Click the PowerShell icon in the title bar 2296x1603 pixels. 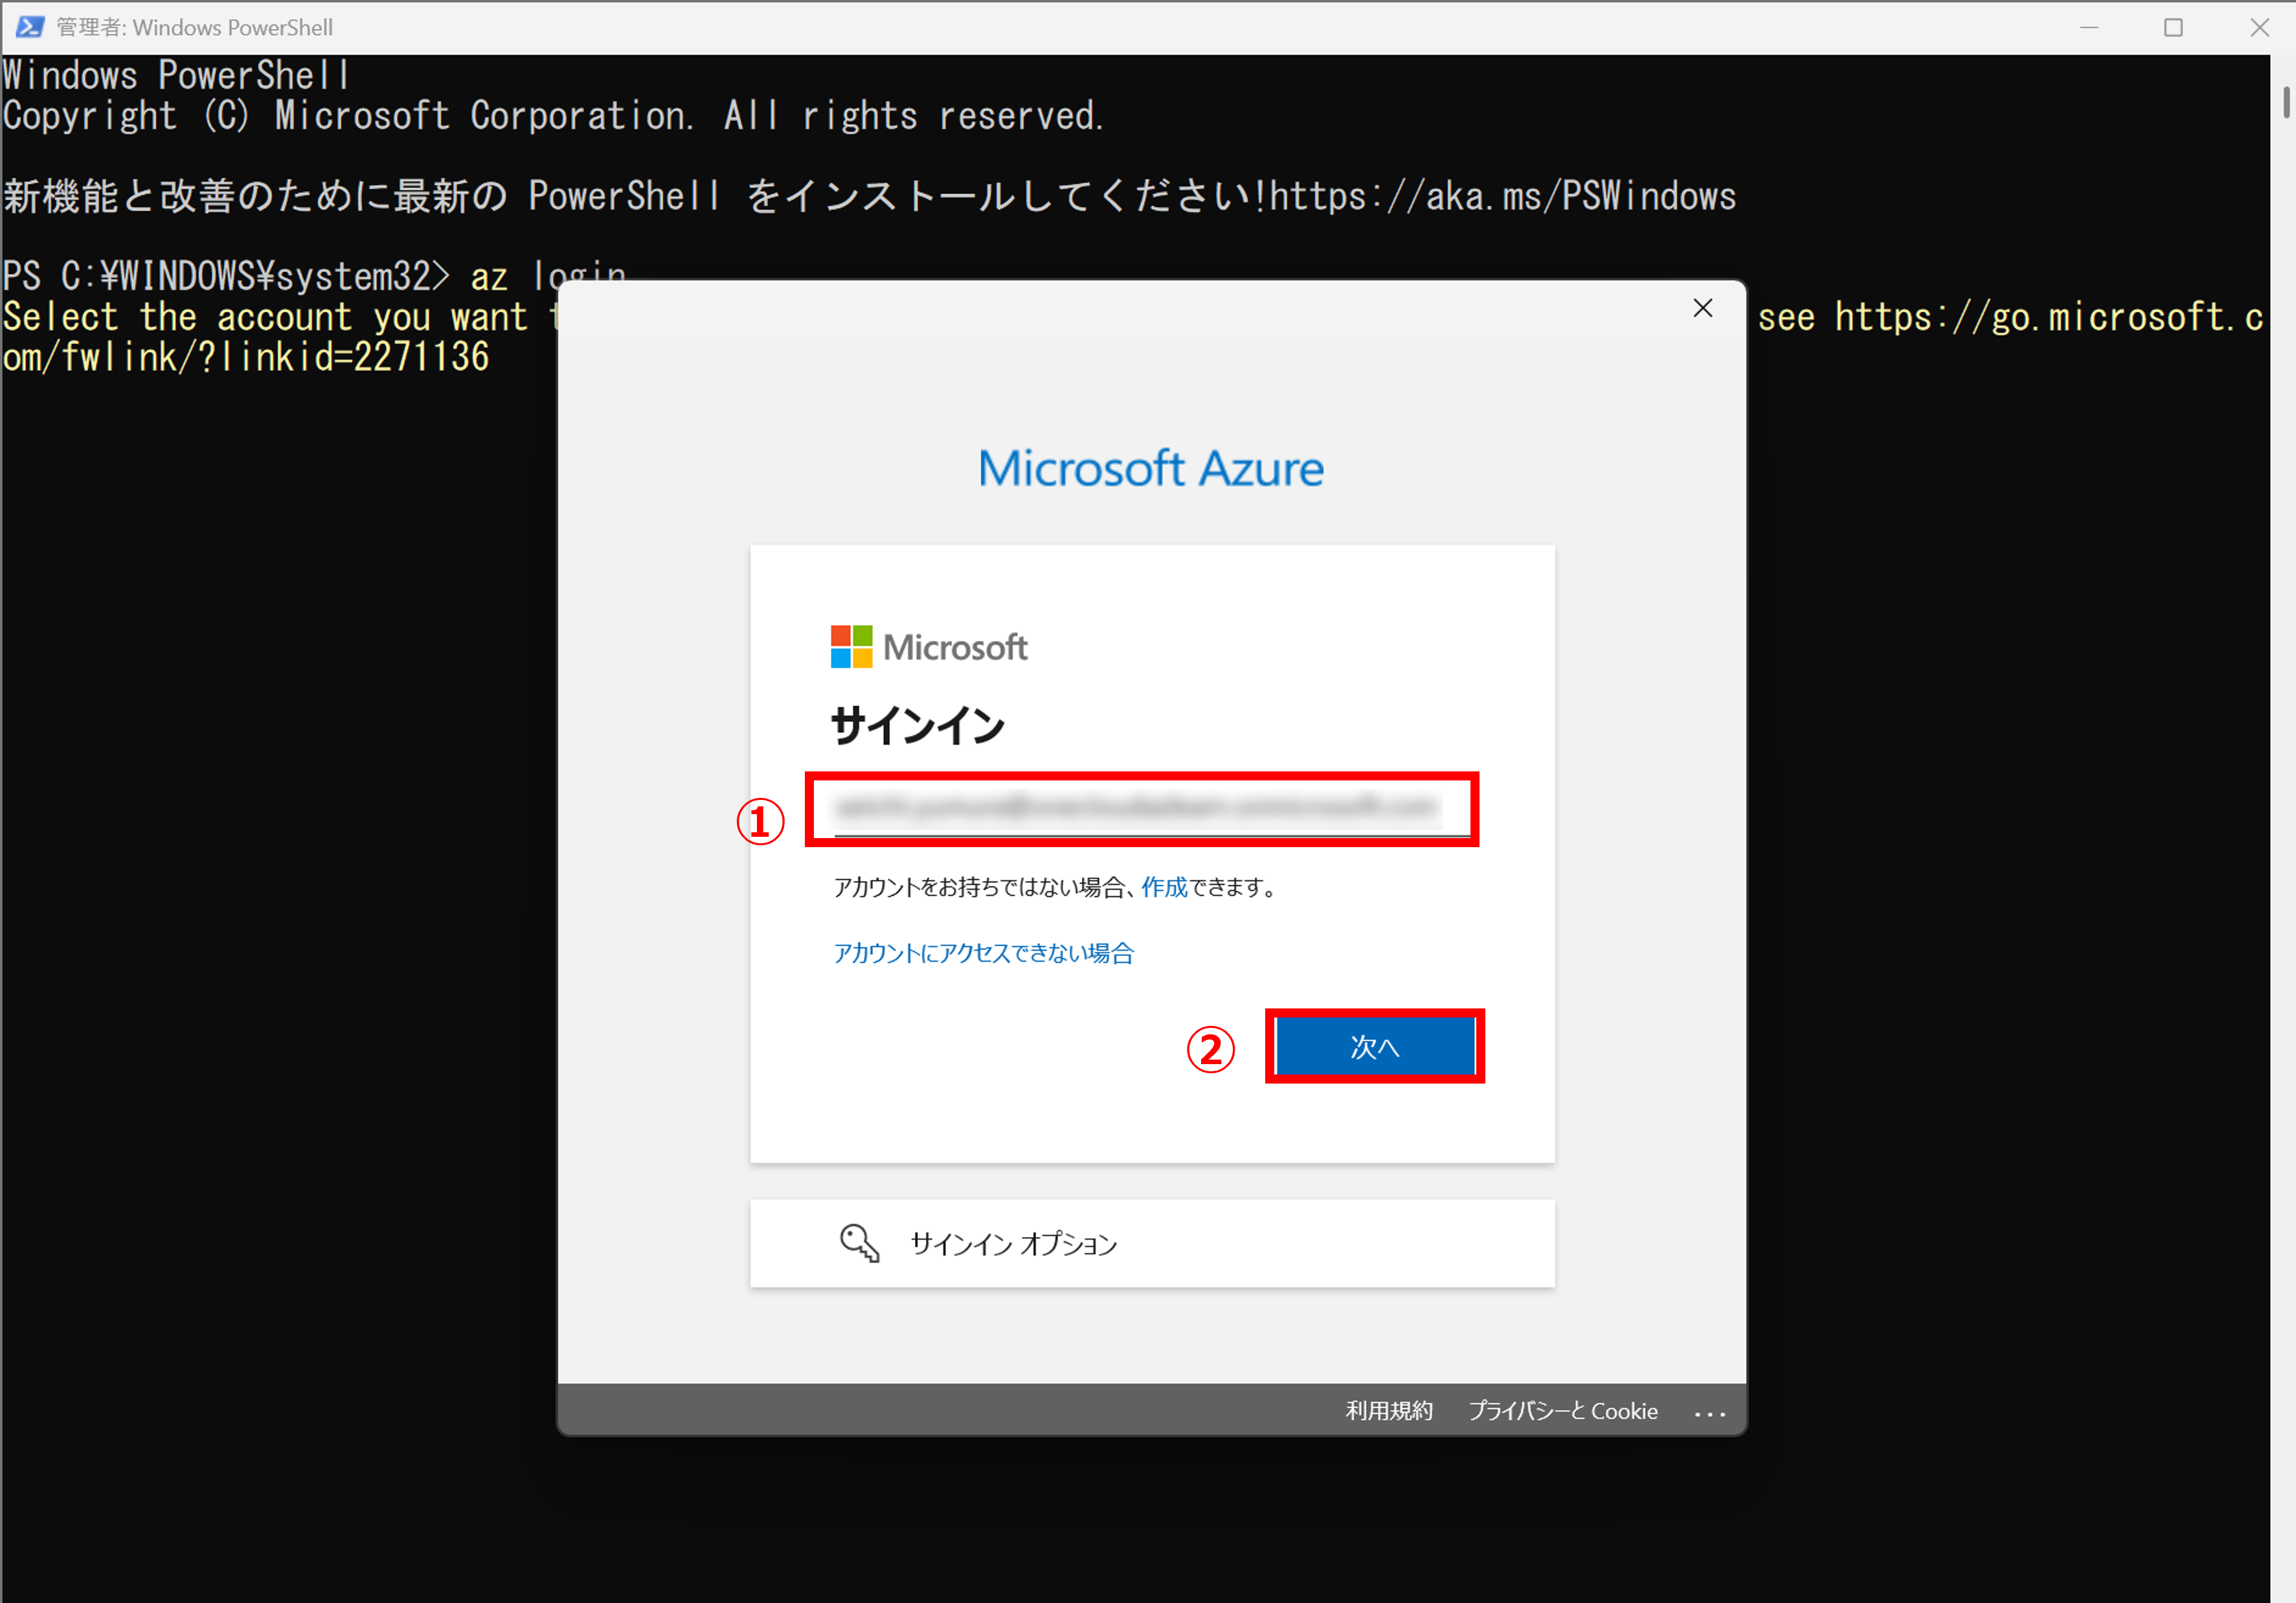point(30,27)
